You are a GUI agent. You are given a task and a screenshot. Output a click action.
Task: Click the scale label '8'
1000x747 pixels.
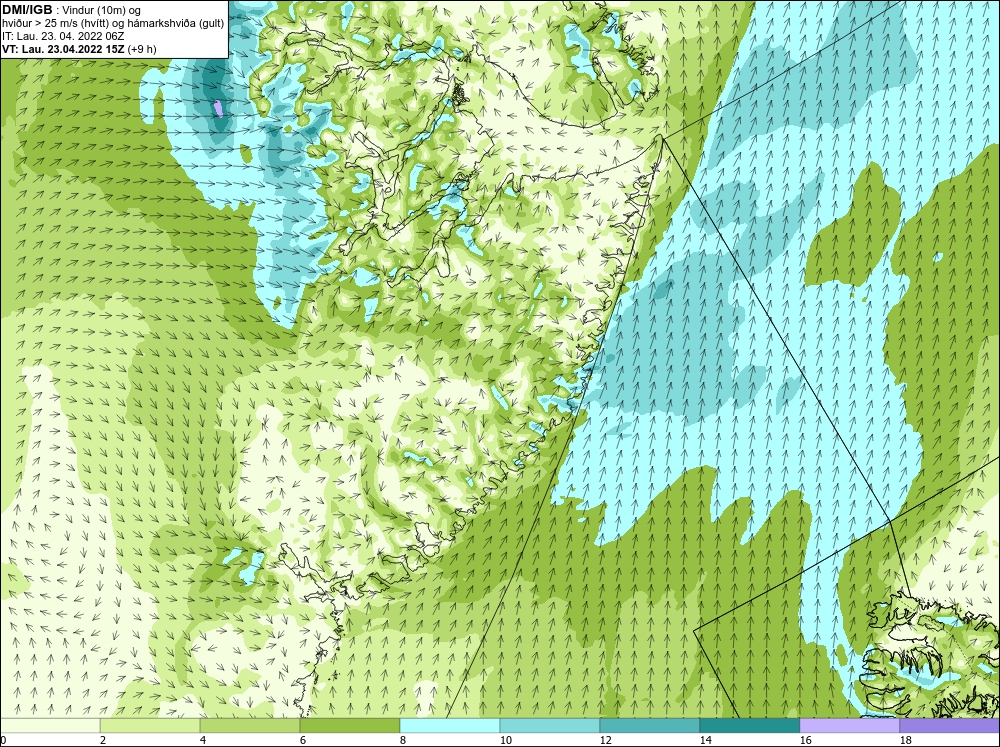point(404,740)
